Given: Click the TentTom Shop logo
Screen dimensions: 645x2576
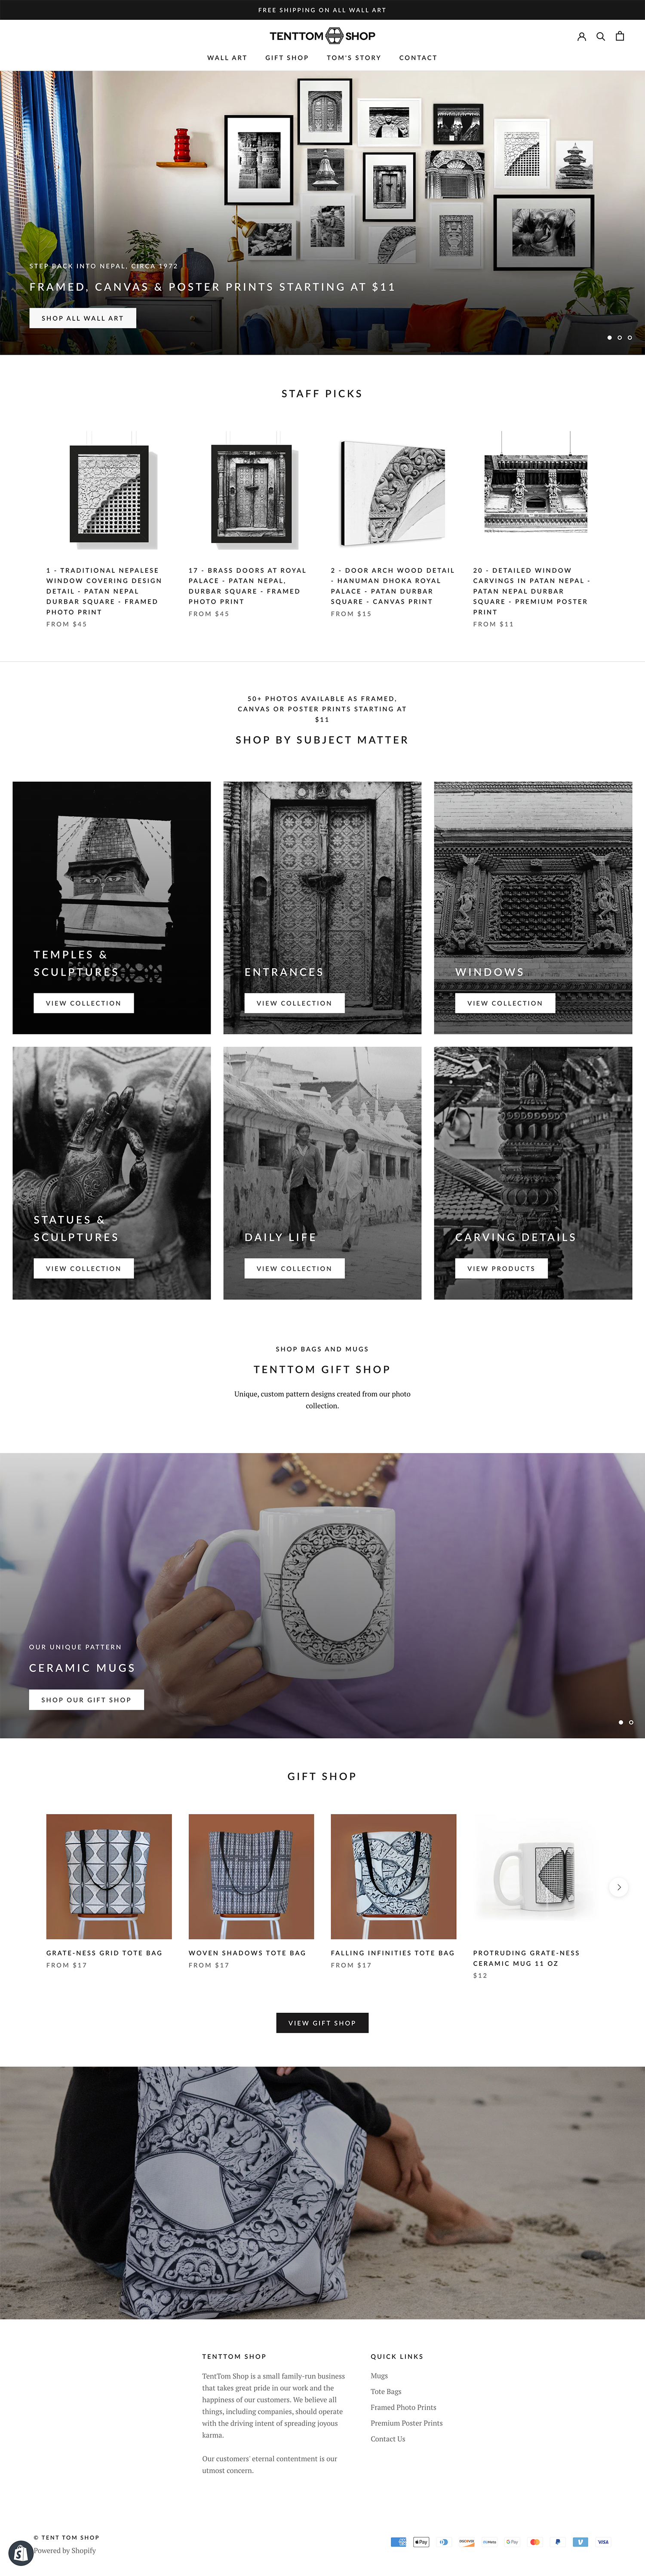Looking at the screenshot, I should pyautogui.click(x=322, y=36).
